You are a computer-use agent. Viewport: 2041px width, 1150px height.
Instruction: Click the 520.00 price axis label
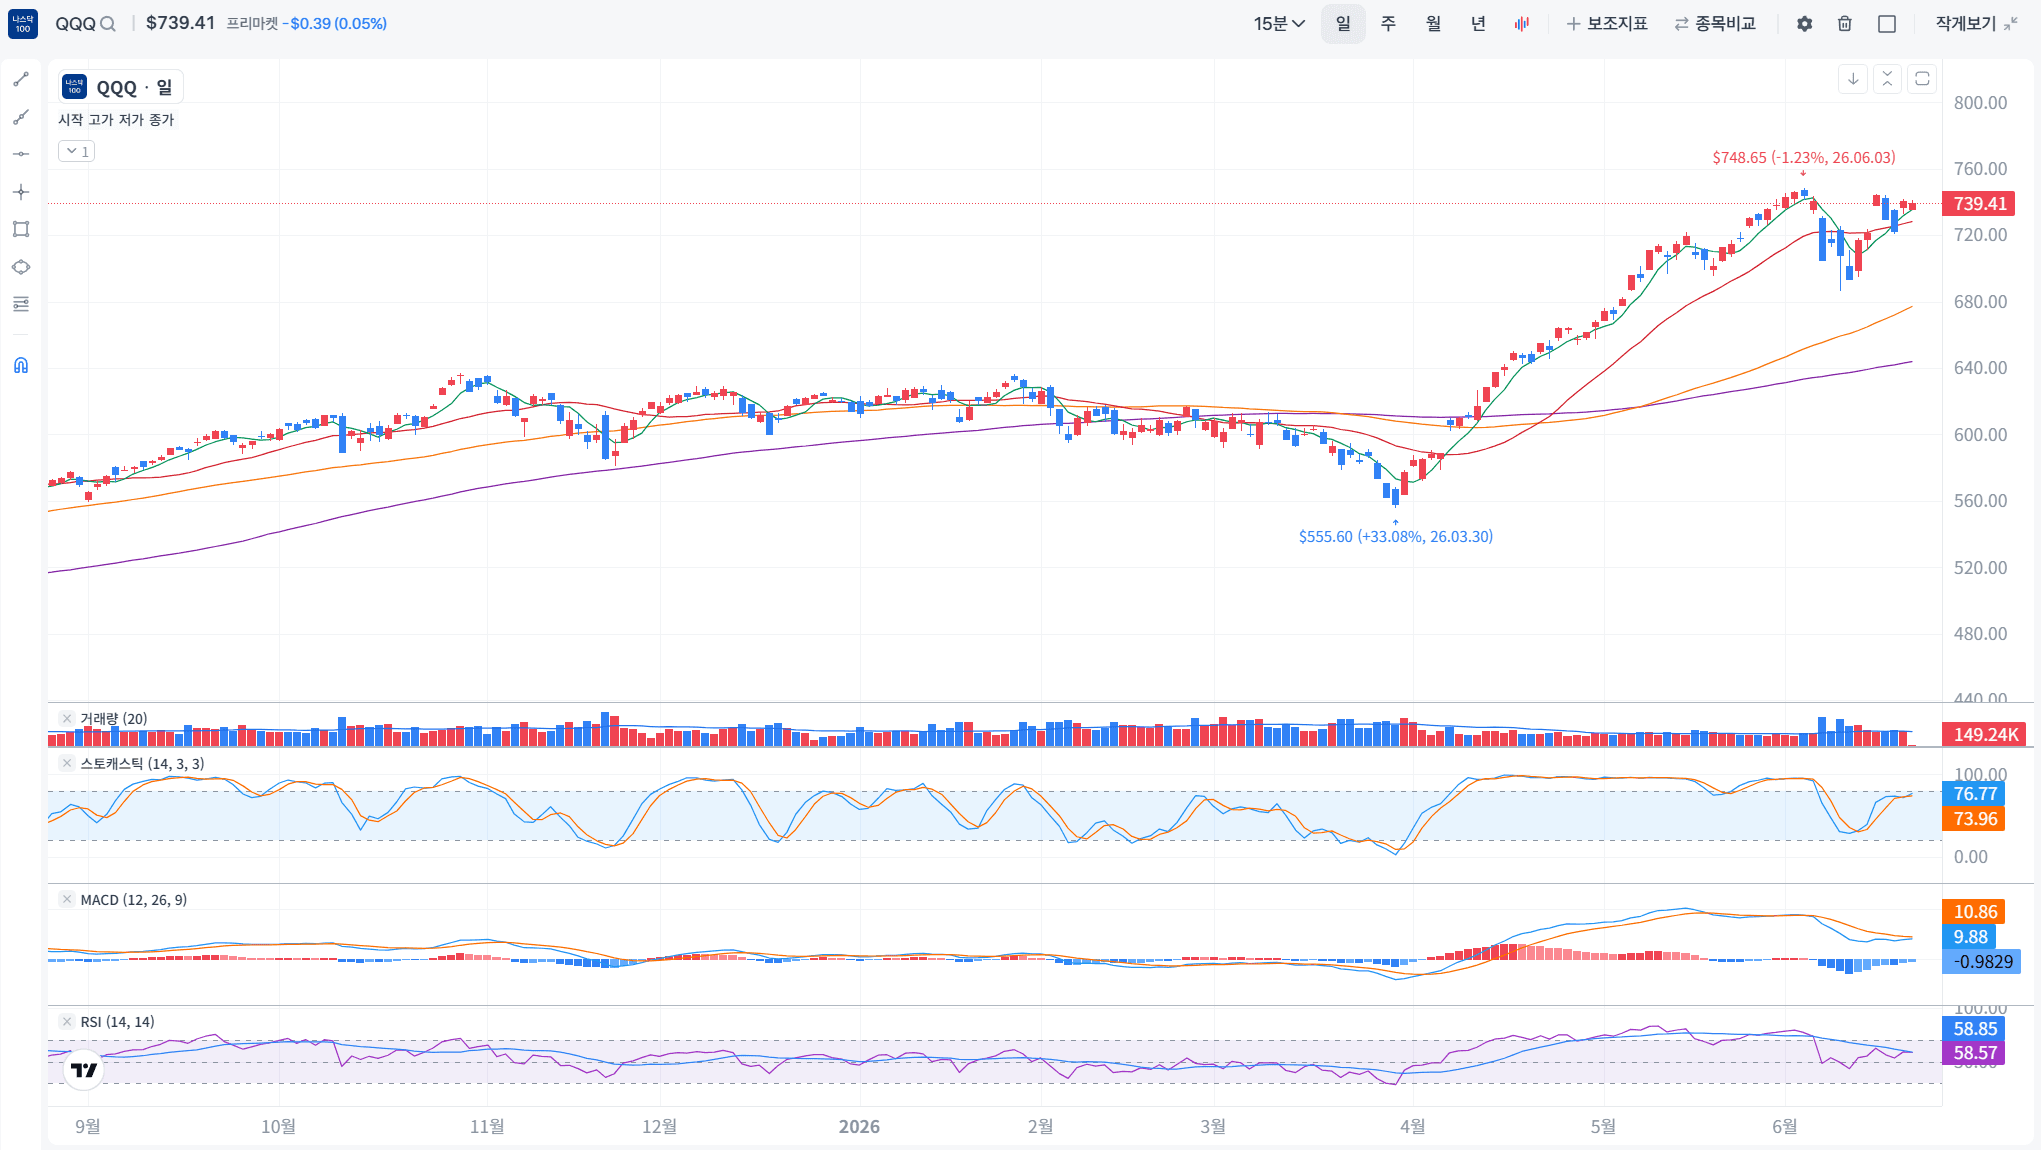click(x=1980, y=568)
